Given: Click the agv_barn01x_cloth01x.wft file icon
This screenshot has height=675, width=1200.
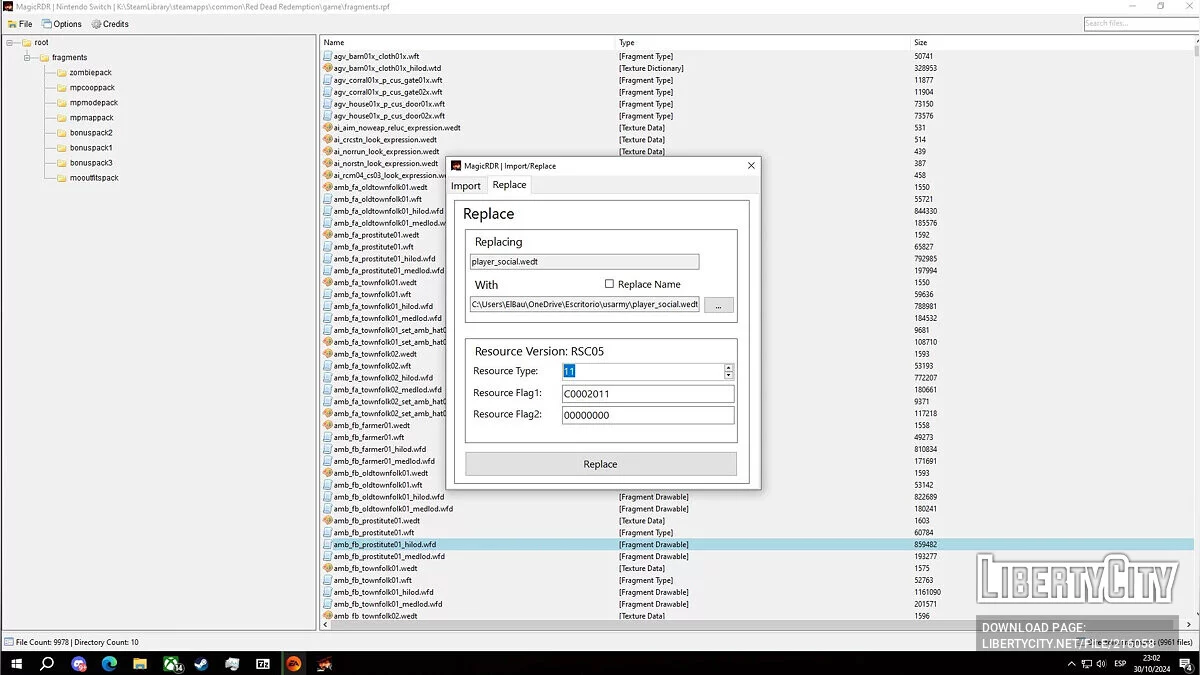Looking at the screenshot, I should coord(327,57).
